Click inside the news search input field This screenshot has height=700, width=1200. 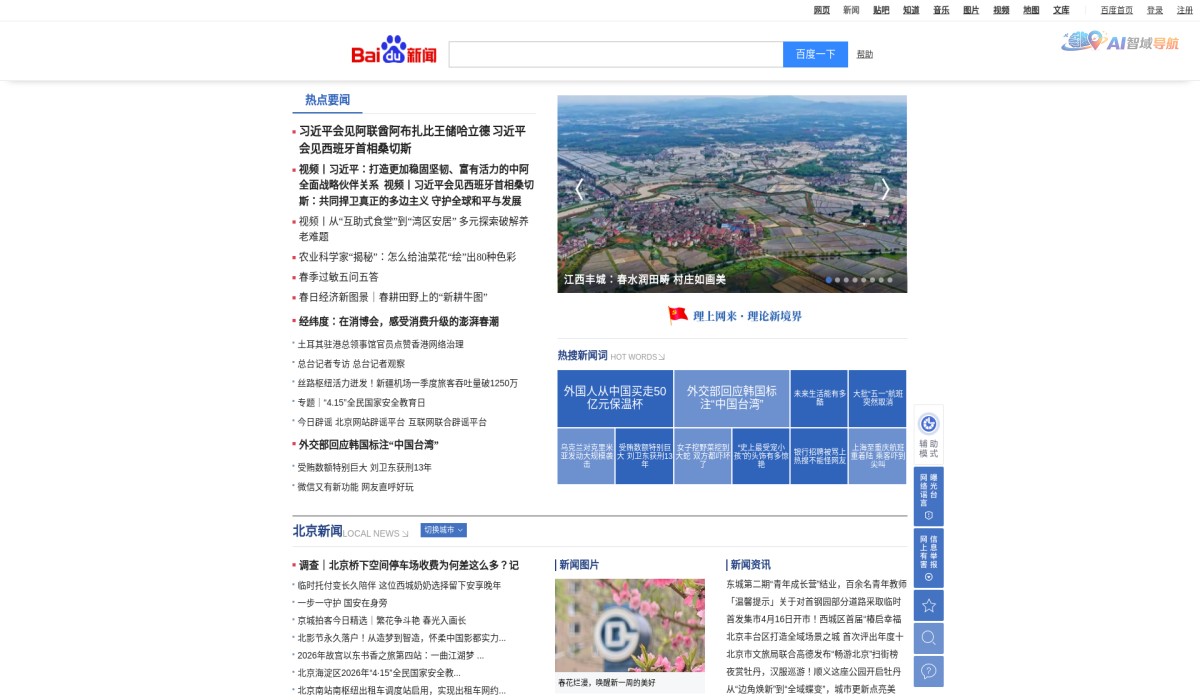(614, 54)
